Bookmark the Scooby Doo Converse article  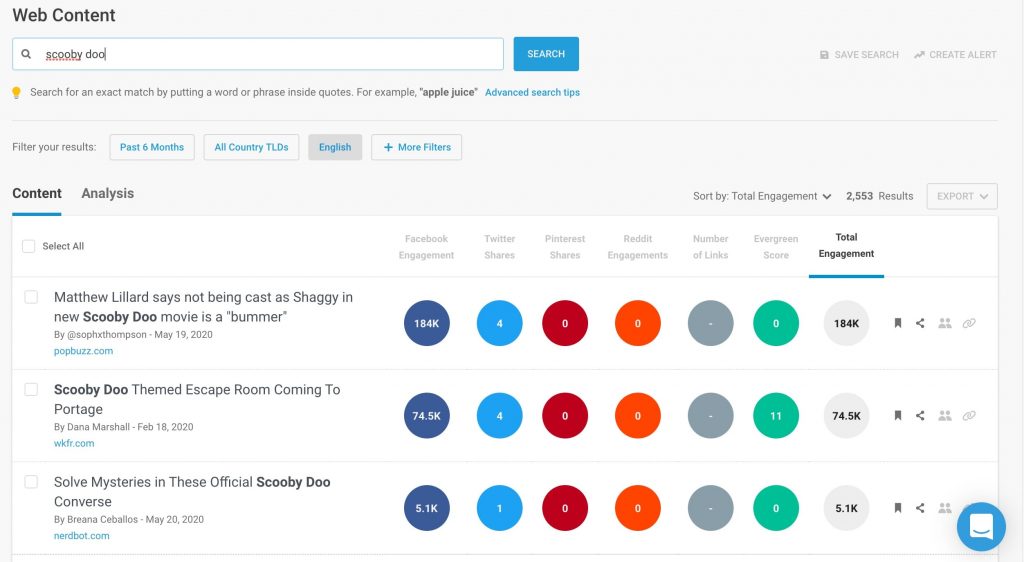coord(898,508)
